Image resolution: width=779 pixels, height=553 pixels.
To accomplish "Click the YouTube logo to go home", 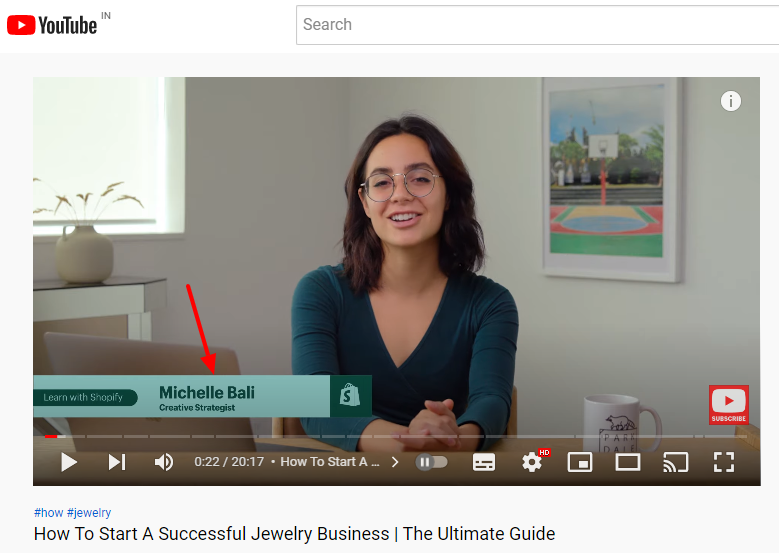I will [x=52, y=25].
